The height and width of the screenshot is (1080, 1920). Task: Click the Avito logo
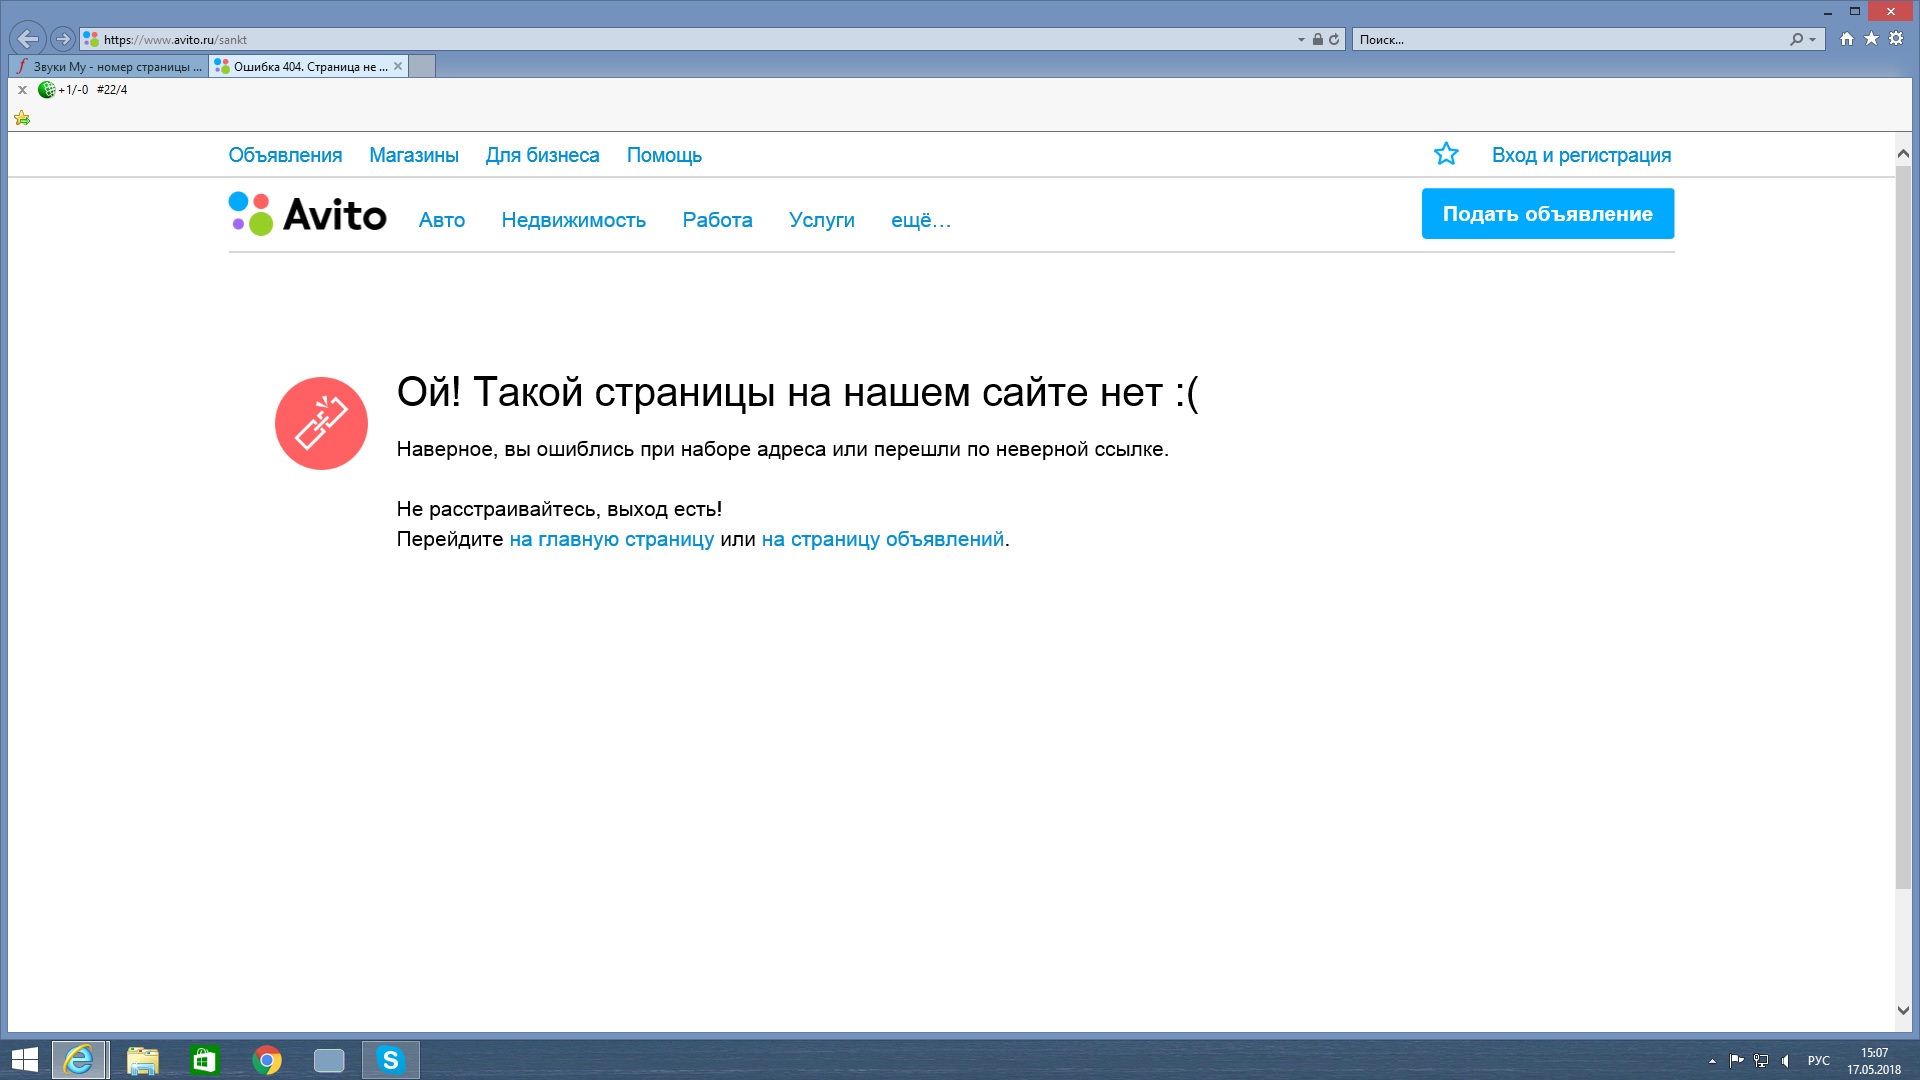307,214
